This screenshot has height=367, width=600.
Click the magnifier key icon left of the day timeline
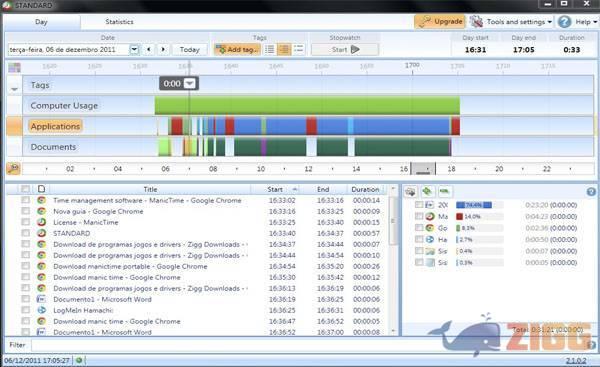point(13,168)
